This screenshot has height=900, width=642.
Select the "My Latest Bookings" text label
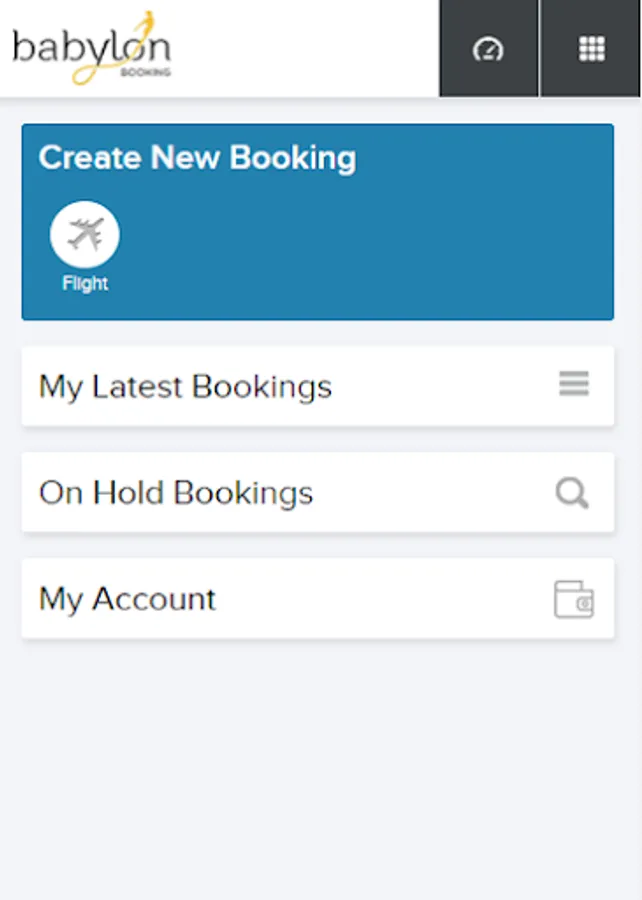point(185,386)
